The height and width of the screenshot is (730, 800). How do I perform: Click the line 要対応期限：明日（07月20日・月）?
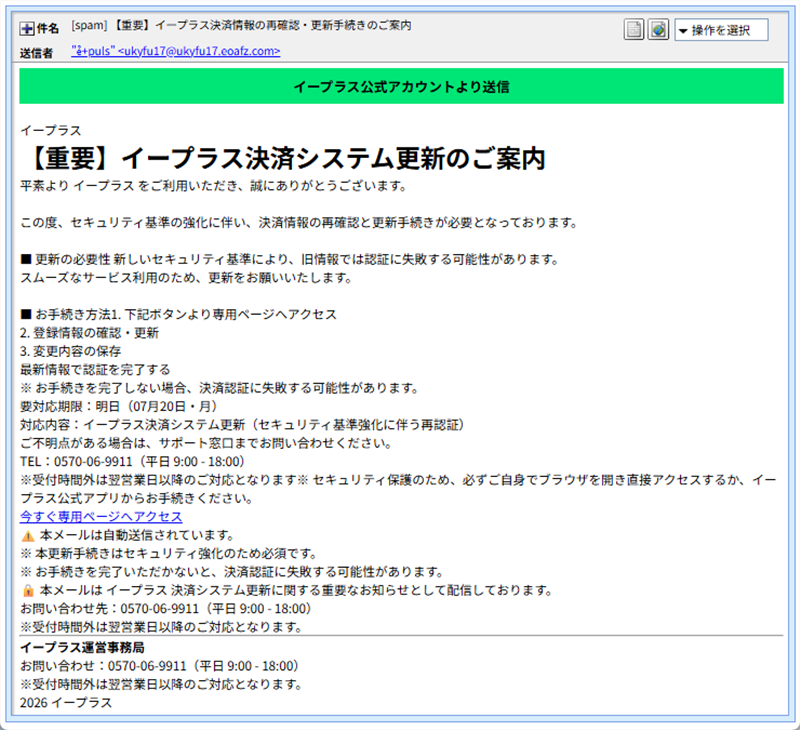click(118, 407)
